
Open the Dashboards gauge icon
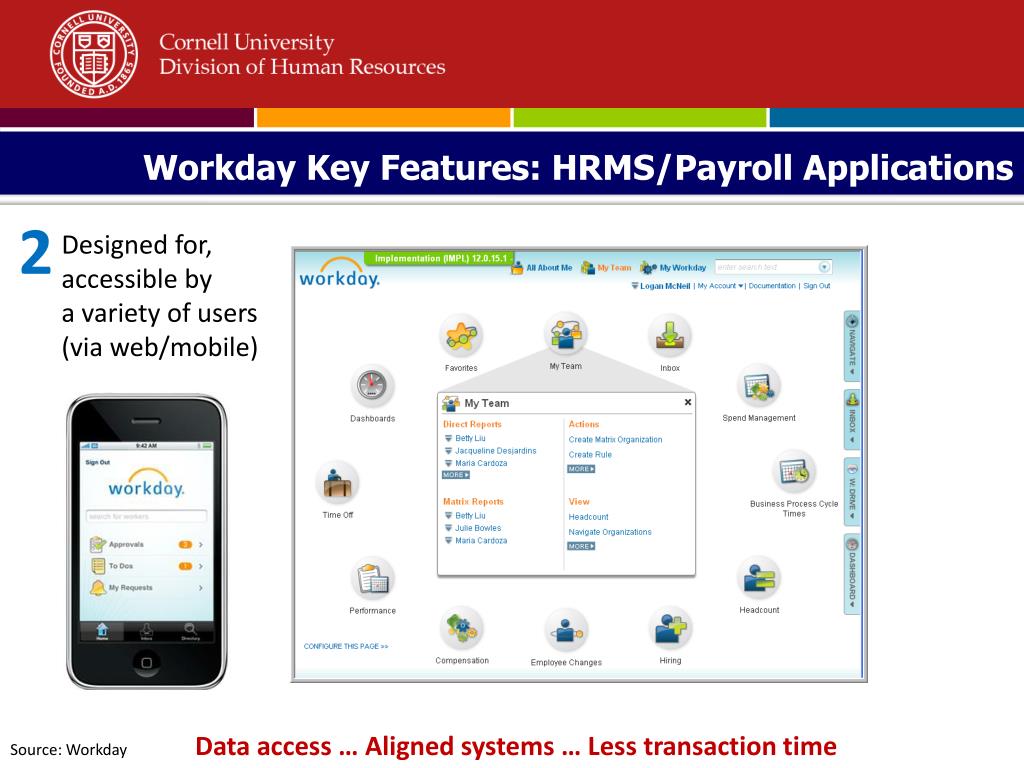pos(372,386)
